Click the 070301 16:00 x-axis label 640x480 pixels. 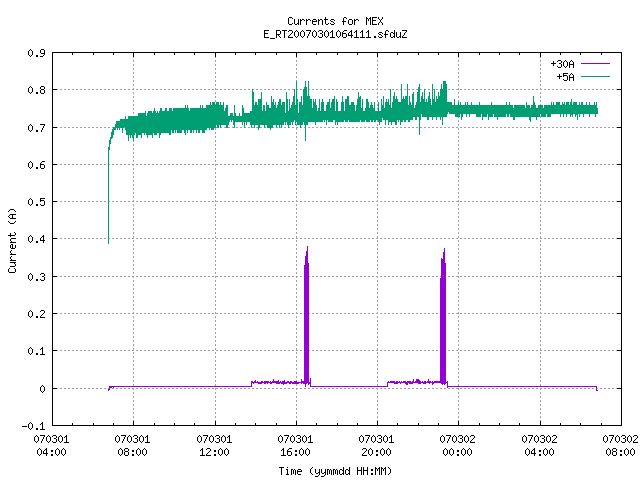(x=295, y=446)
